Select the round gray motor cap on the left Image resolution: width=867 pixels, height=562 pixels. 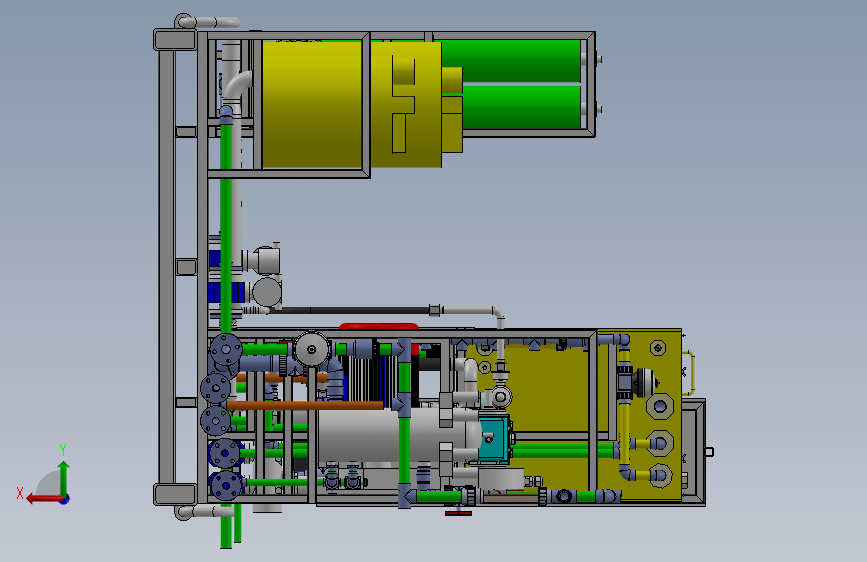point(267,292)
